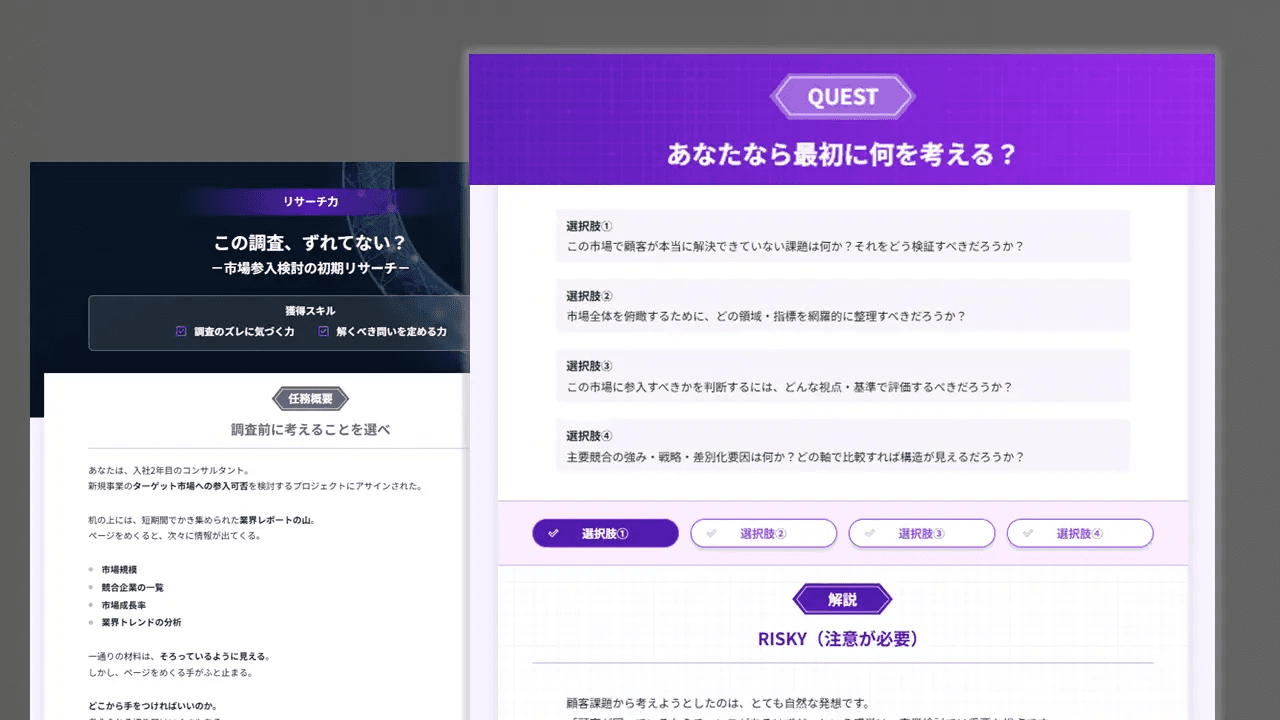The width and height of the screenshot is (1280, 720).
Task: Click checkmark icon in 選択肢① button
Action: pyautogui.click(x=554, y=533)
